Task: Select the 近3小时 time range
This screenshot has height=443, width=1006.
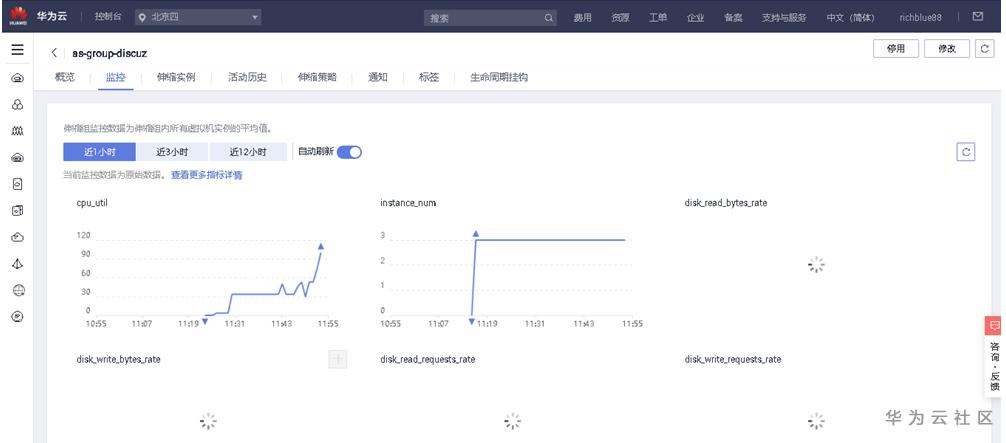Action: coord(172,152)
